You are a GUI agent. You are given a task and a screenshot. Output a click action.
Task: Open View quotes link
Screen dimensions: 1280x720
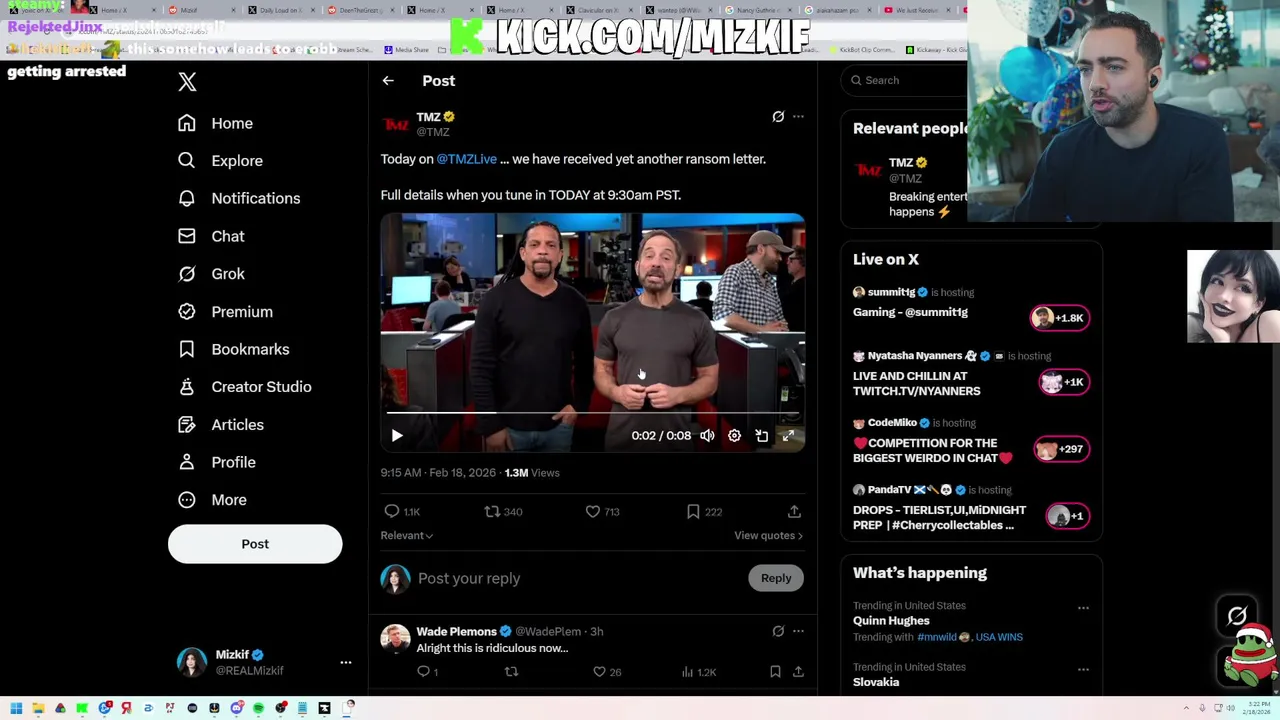coord(769,535)
